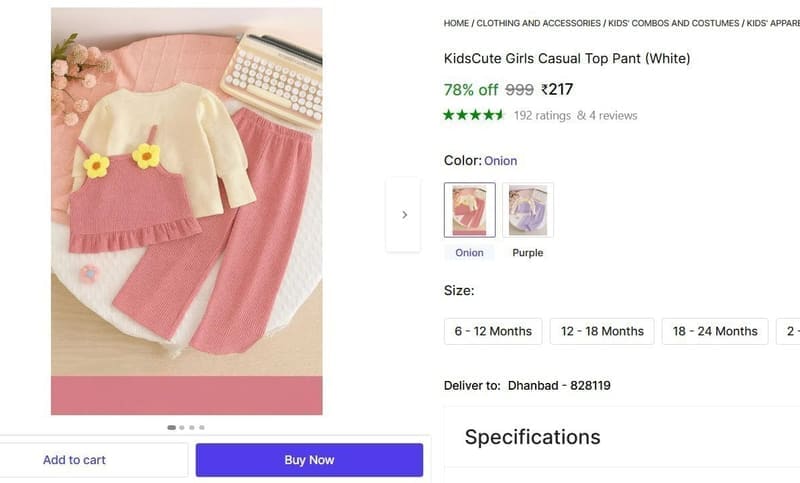Click the Add to cart button
Screen dimensions: 800x483
coord(74,460)
